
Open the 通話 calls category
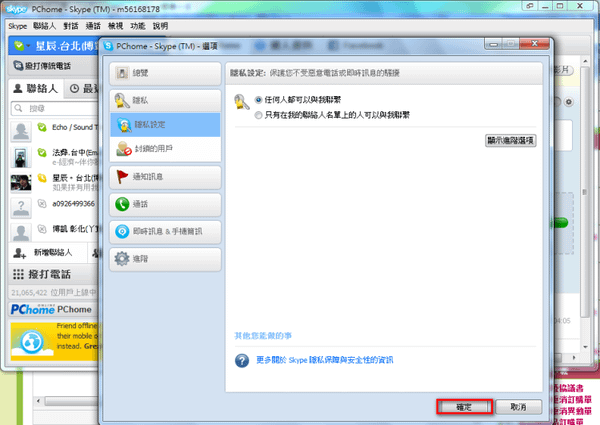165,204
